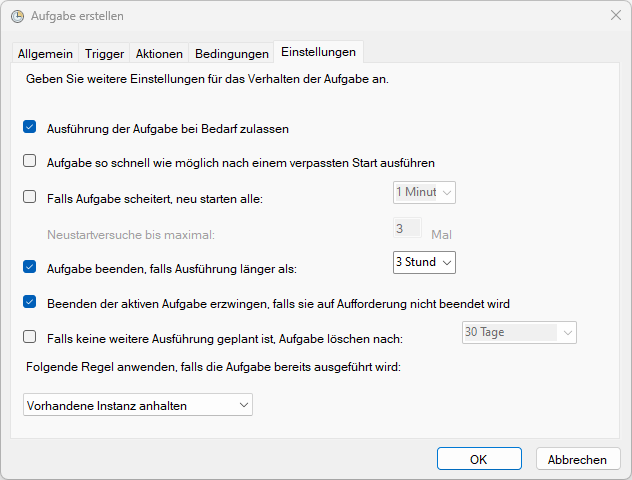Toggle Aufgabe beenden, falls Ausführung länger als
This screenshot has height=480, width=632.
click(29, 267)
